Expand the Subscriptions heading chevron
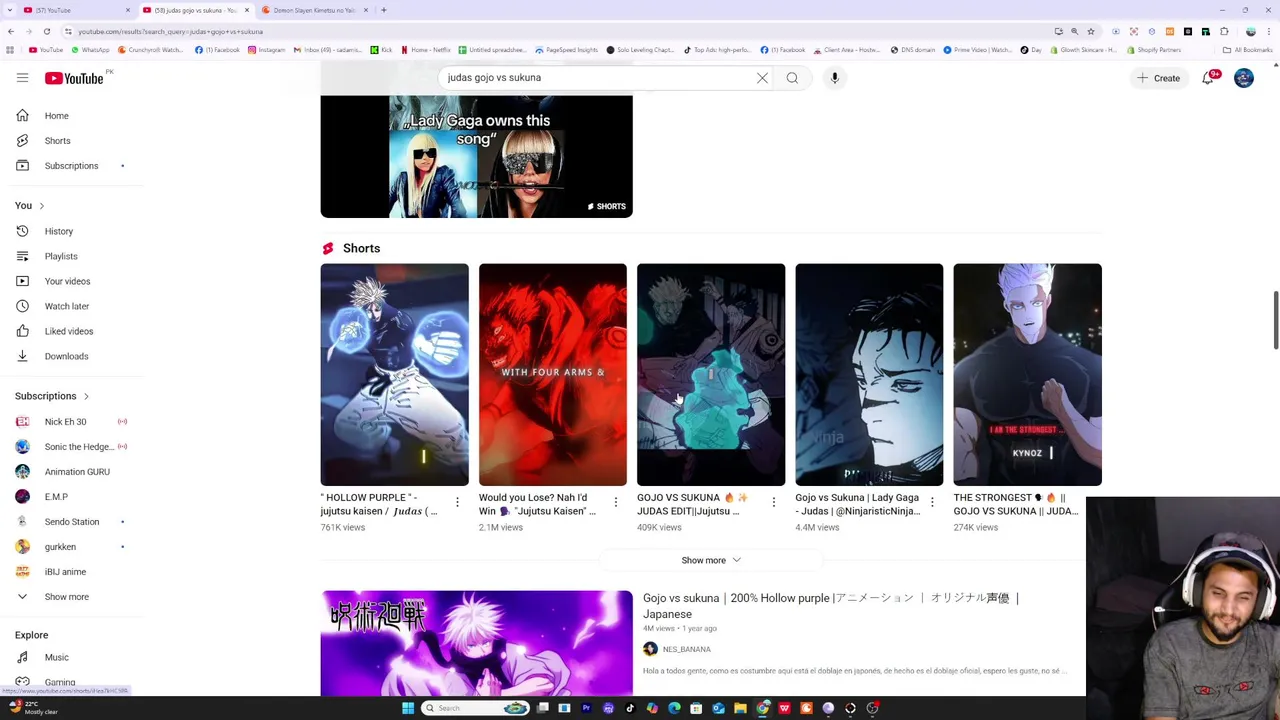This screenshot has width=1280, height=720. coord(86,397)
